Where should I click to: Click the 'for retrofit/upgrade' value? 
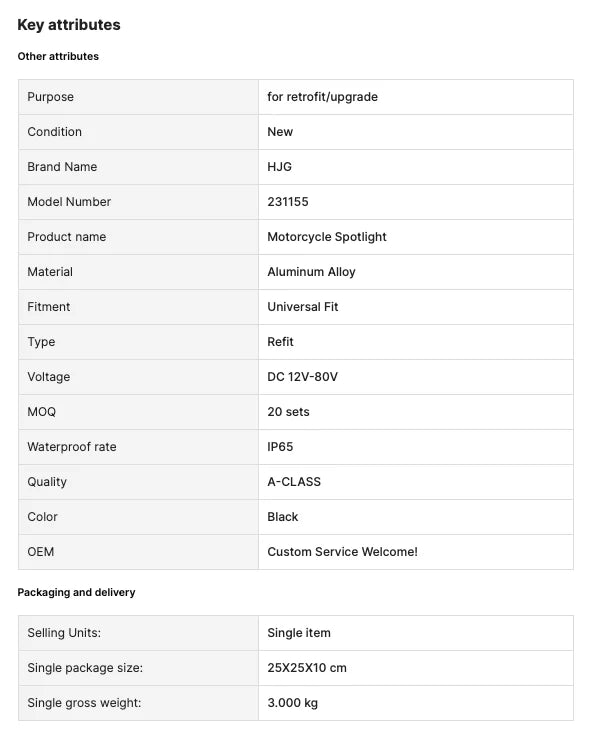click(322, 97)
